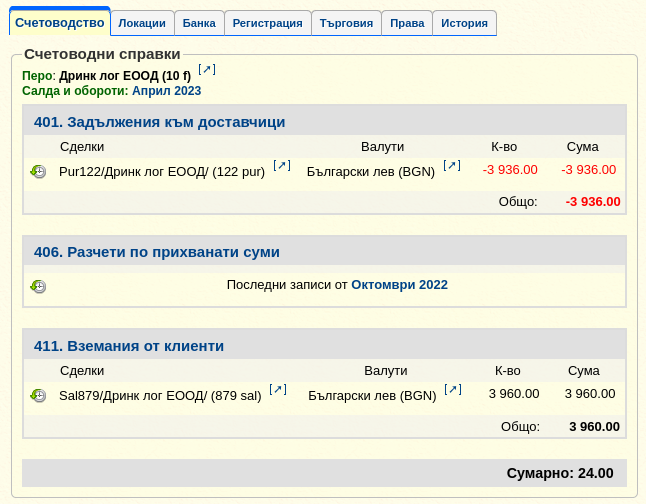This screenshot has height=504, width=646.
Task: Click history clock icon beside Pur122 deal
Action: click(38, 172)
